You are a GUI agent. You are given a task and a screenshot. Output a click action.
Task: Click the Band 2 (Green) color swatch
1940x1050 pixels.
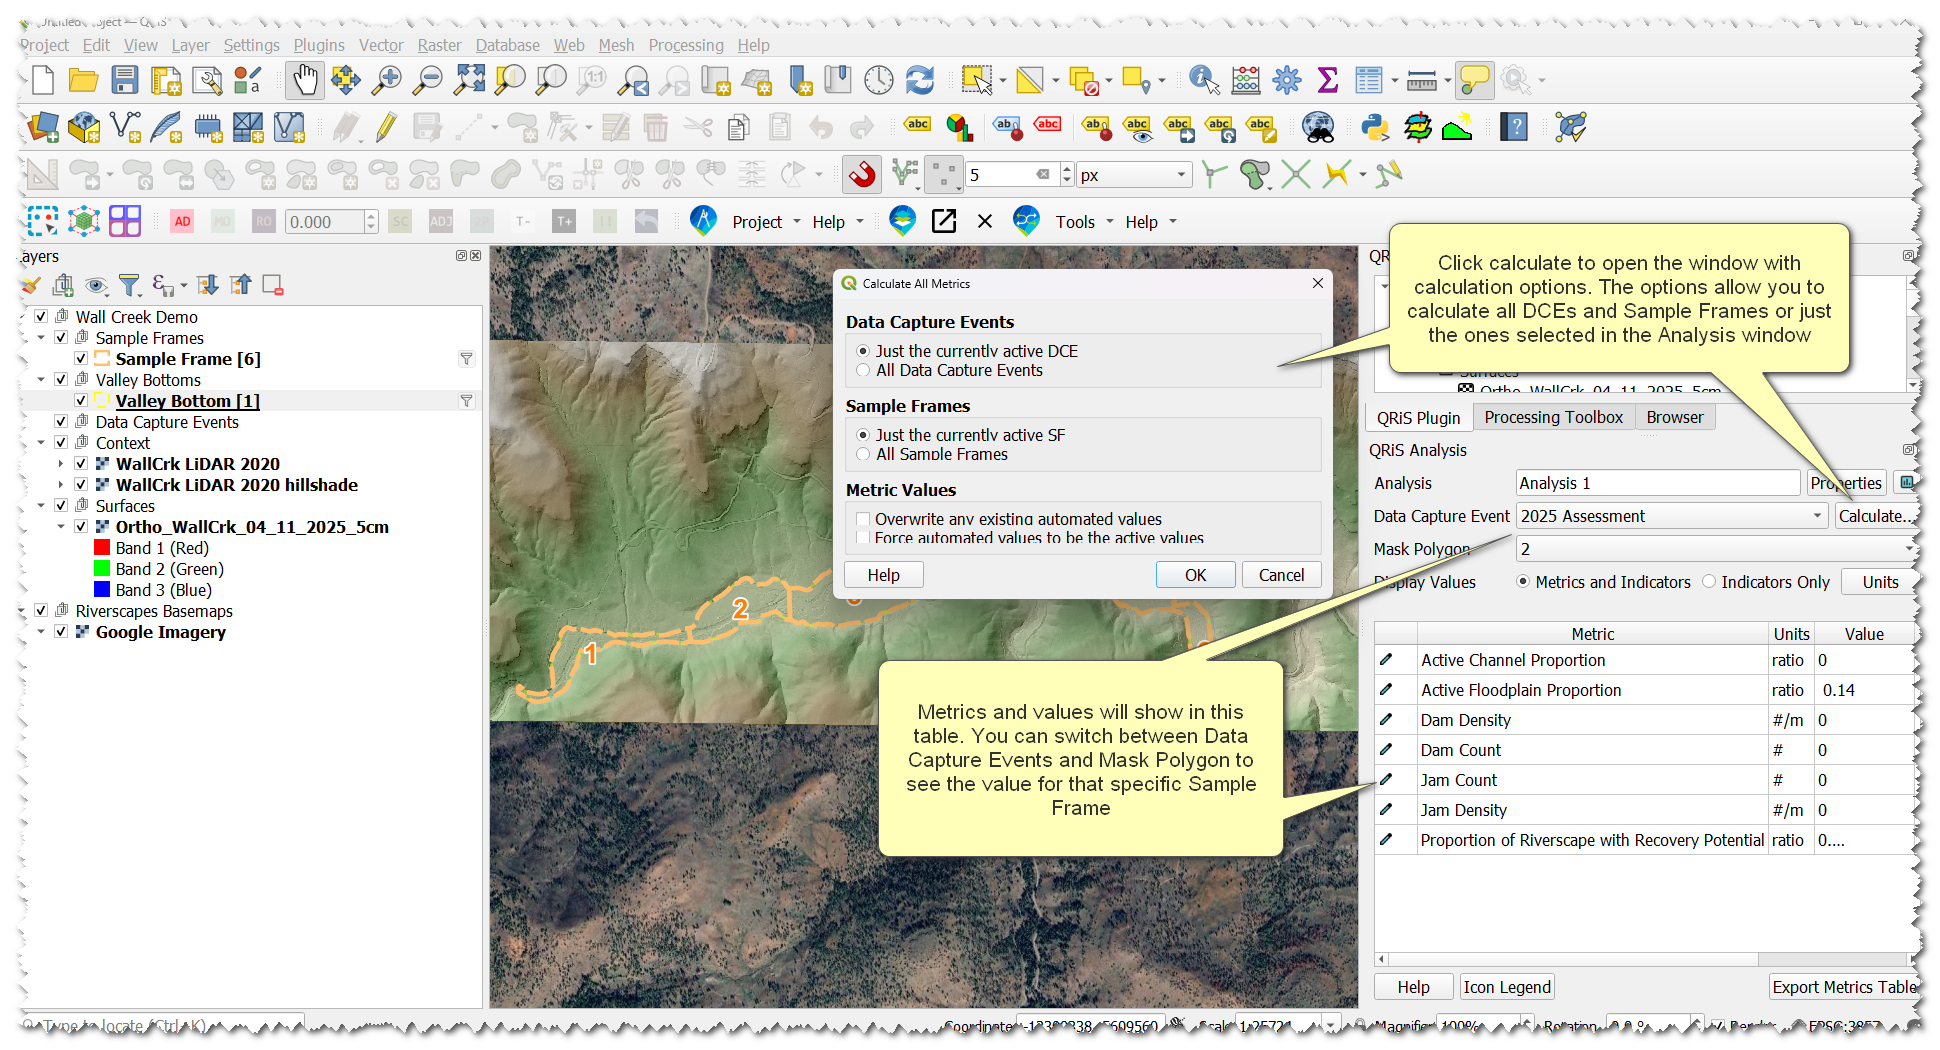click(x=101, y=569)
